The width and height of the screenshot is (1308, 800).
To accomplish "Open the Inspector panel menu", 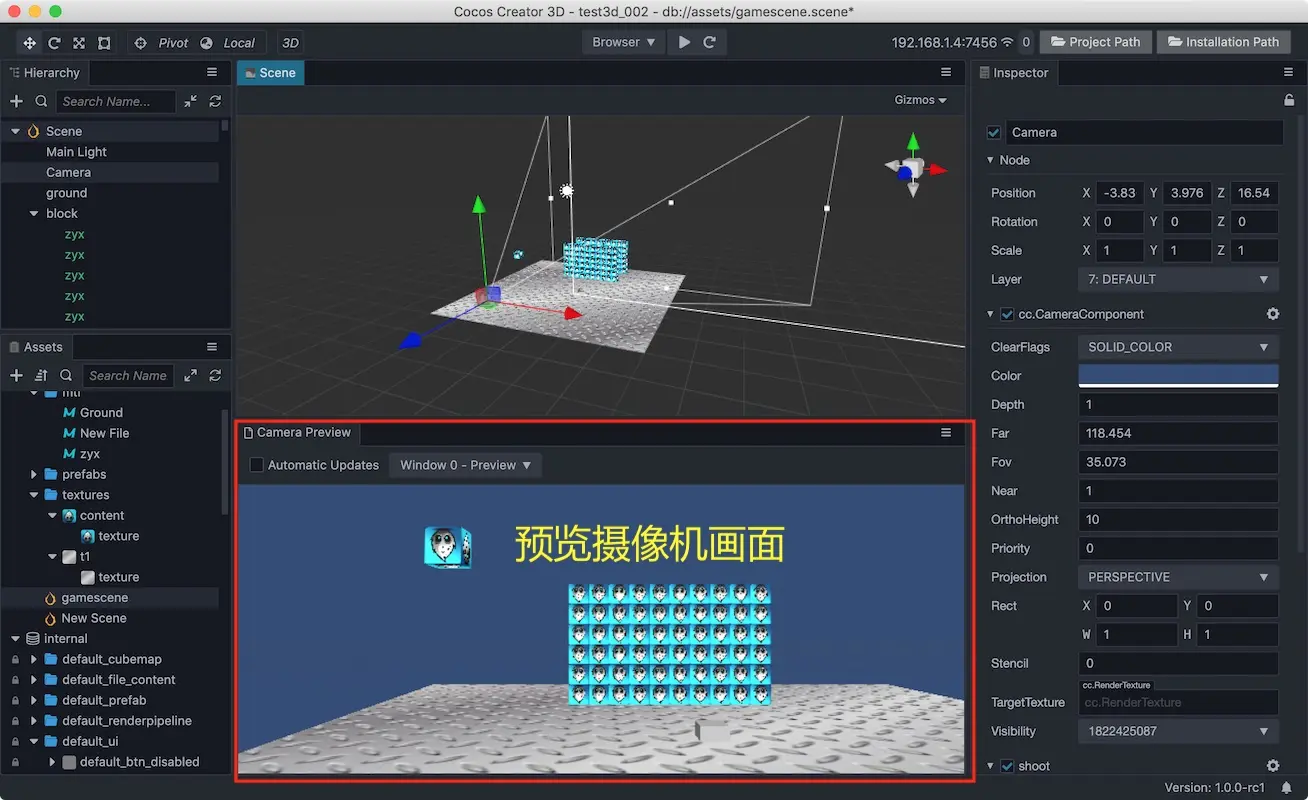I will [x=1288, y=73].
